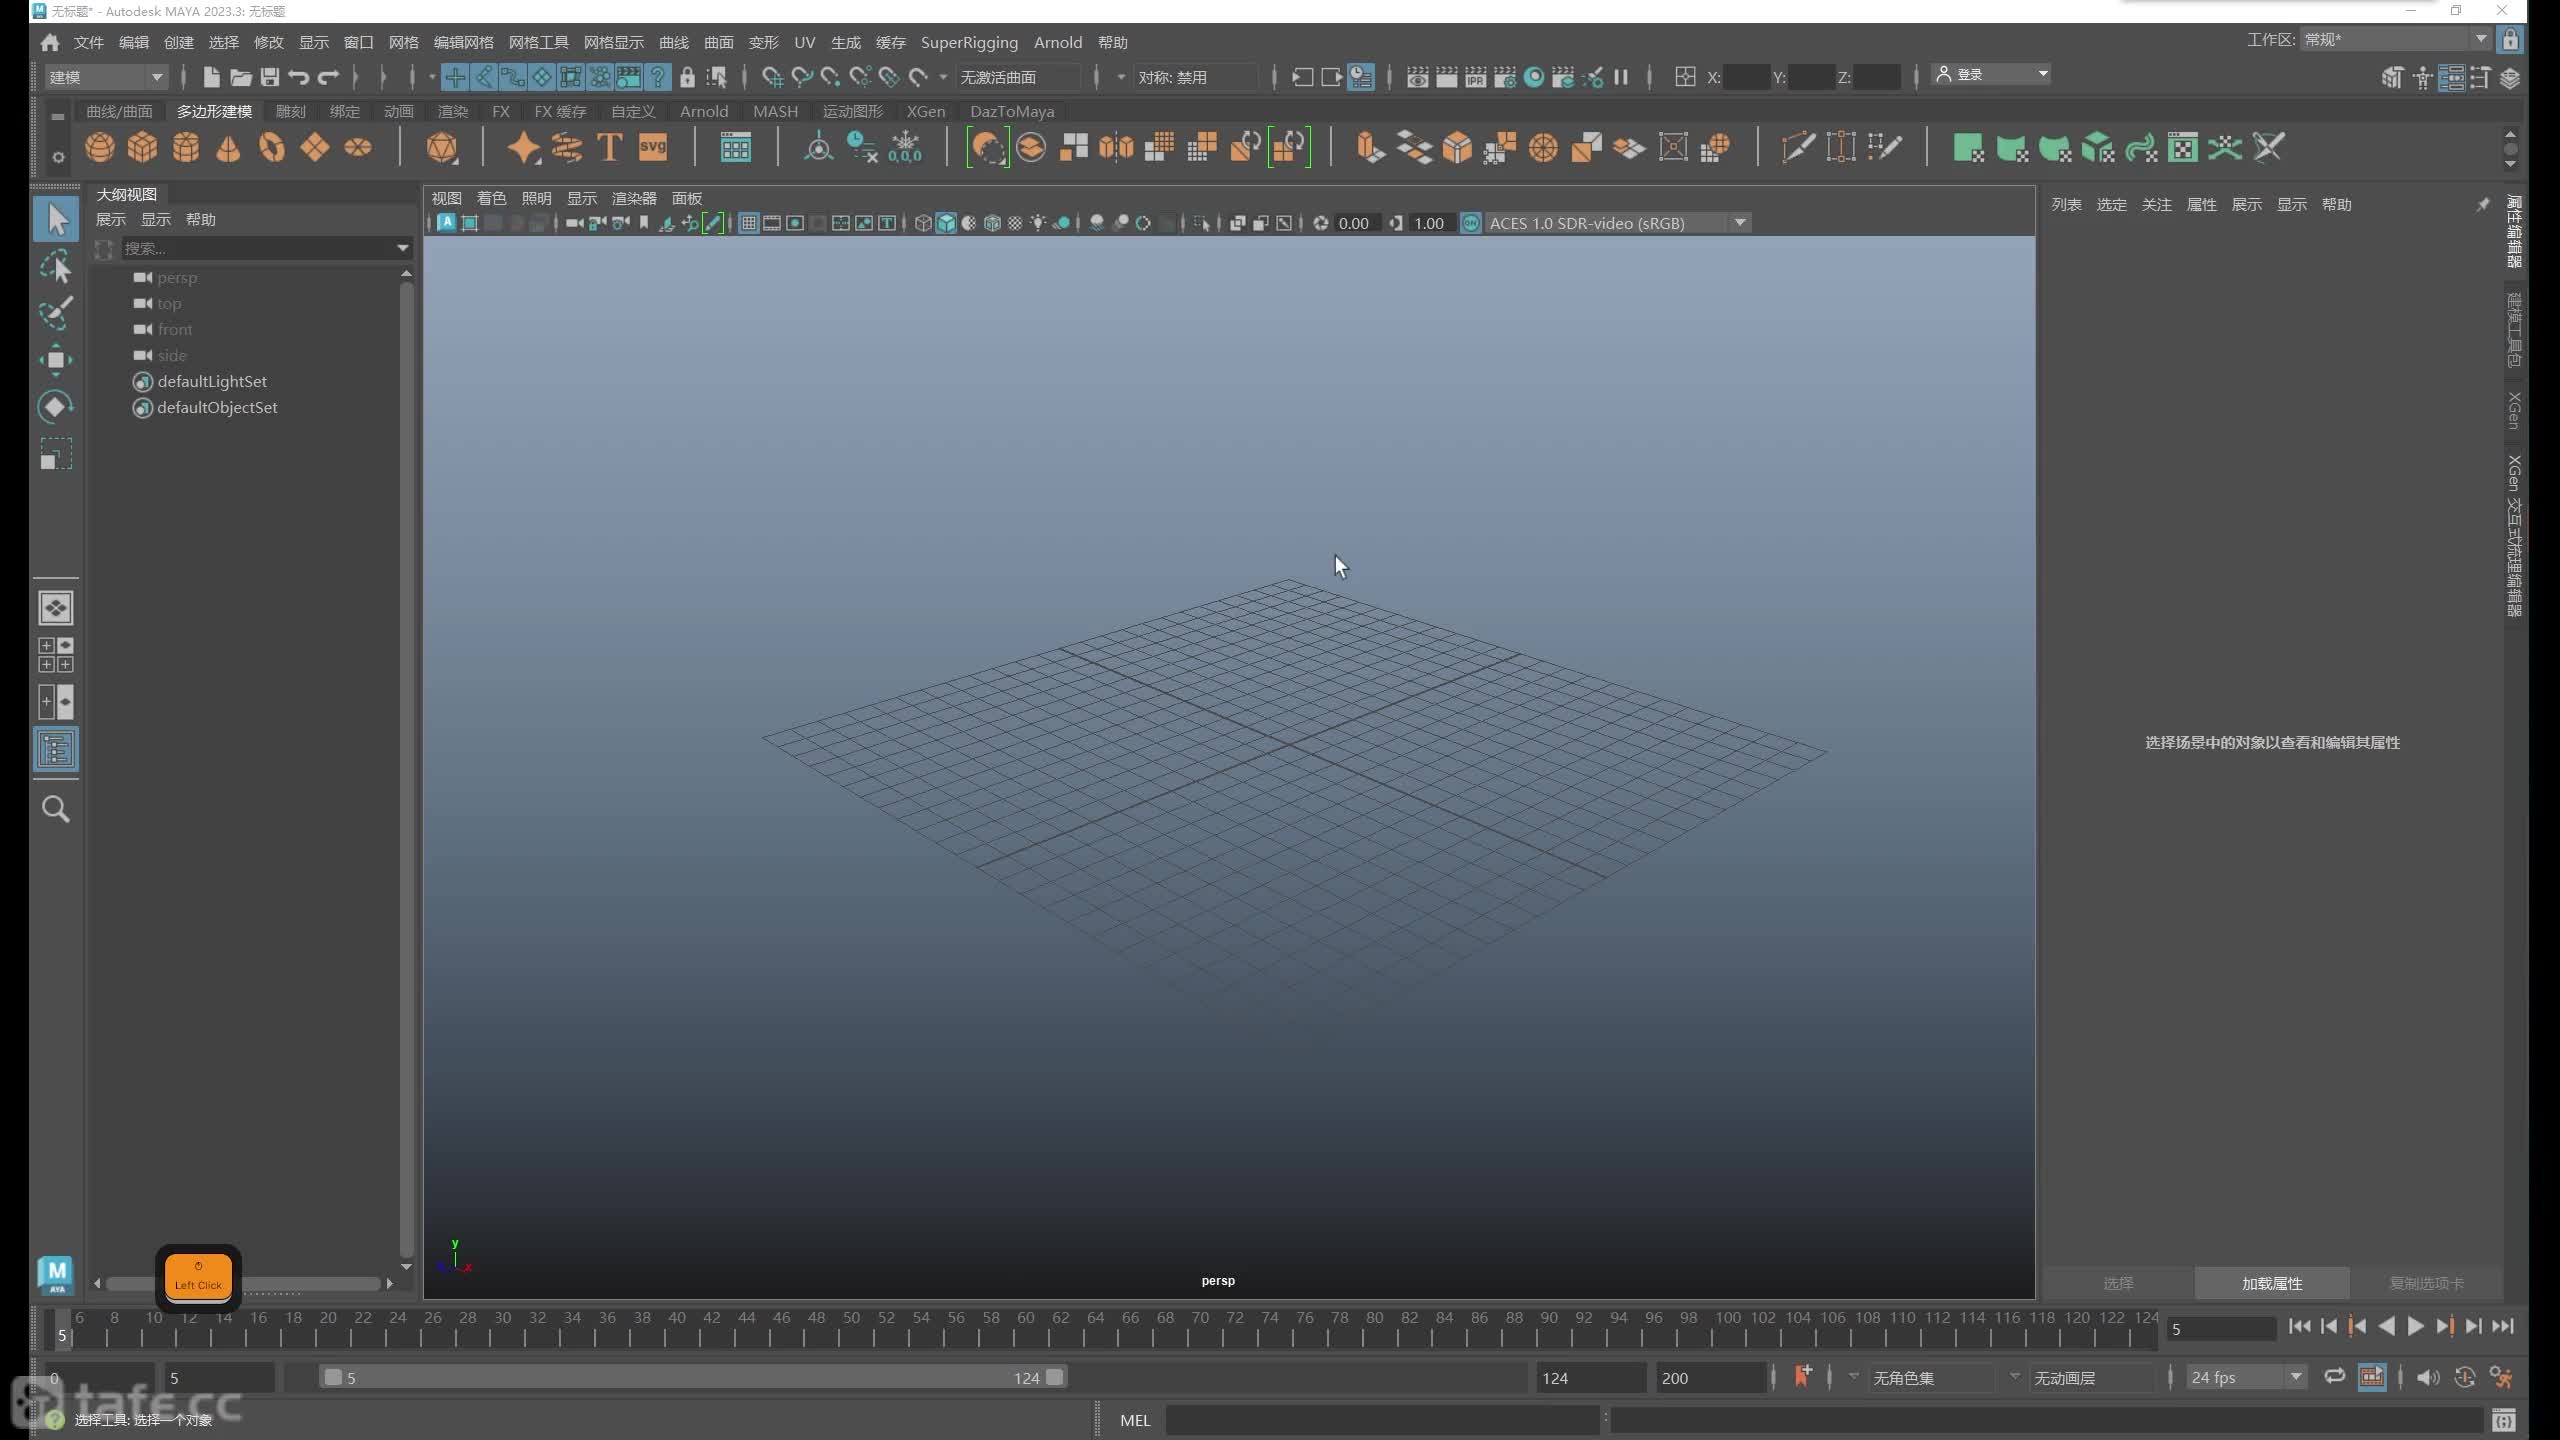2560x1440 pixels.
Task: Open the Arnold menu in main menu bar
Action: point(1058,42)
